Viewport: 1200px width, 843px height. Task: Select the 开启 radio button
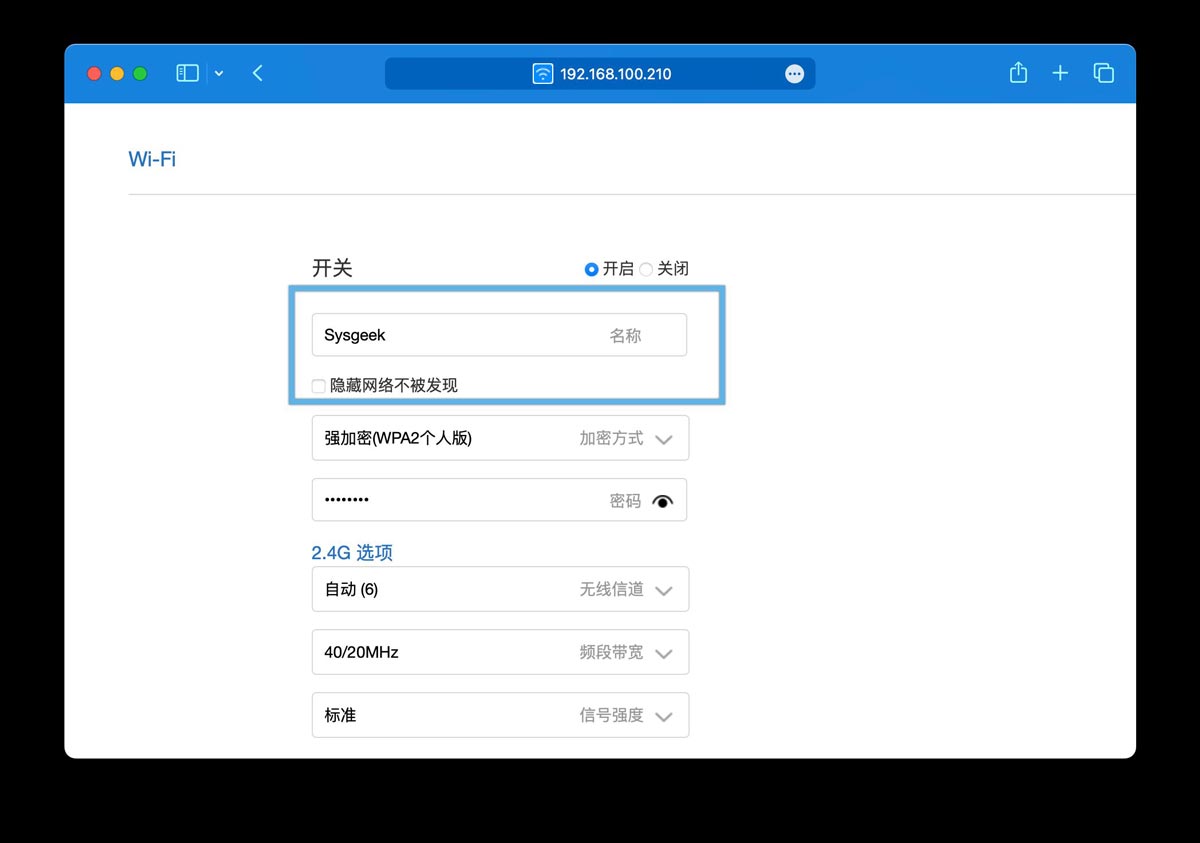tap(591, 268)
